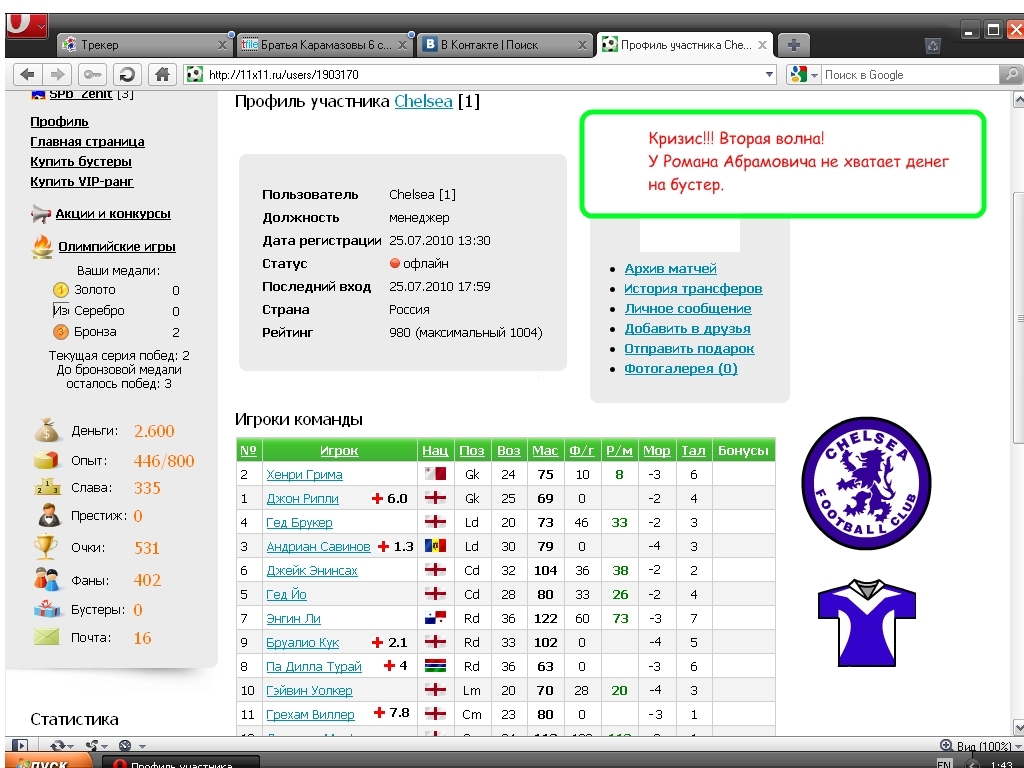Screen dimensions: 1024x768
Task: Reload the page with the refresh icon
Action: pyautogui.click(x=126, y=74)
